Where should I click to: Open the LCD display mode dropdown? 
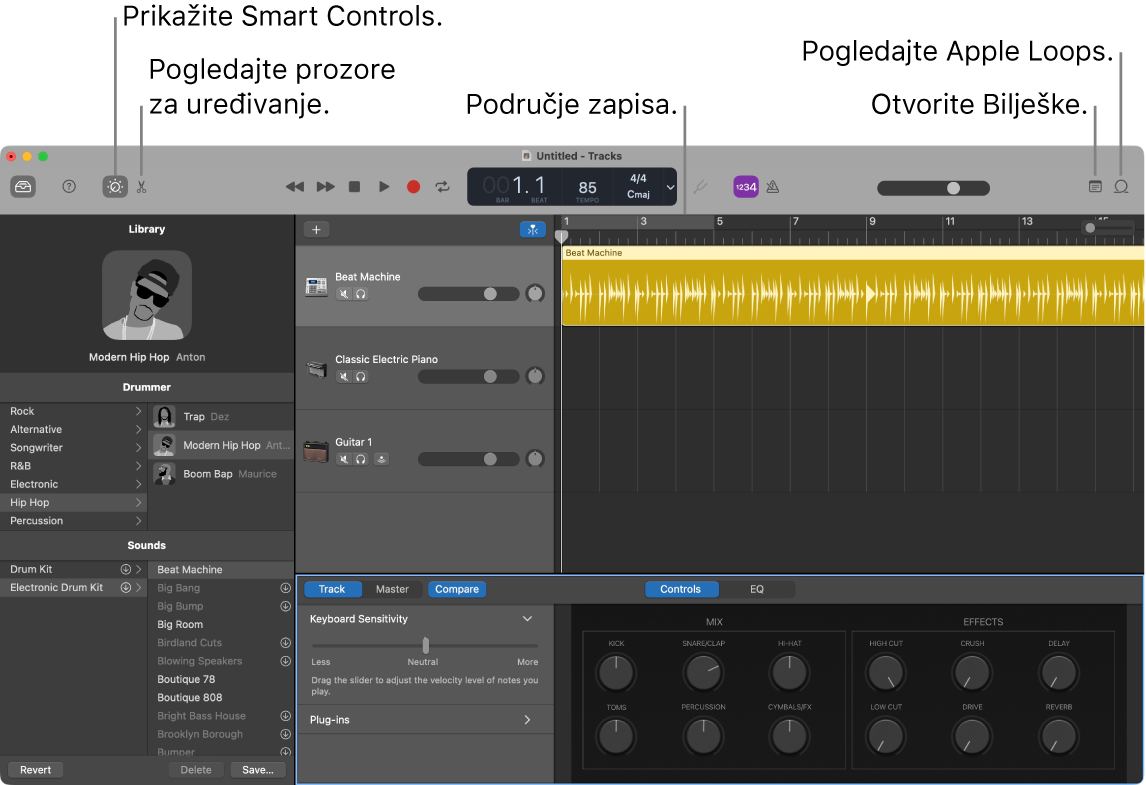pos(670,187)
